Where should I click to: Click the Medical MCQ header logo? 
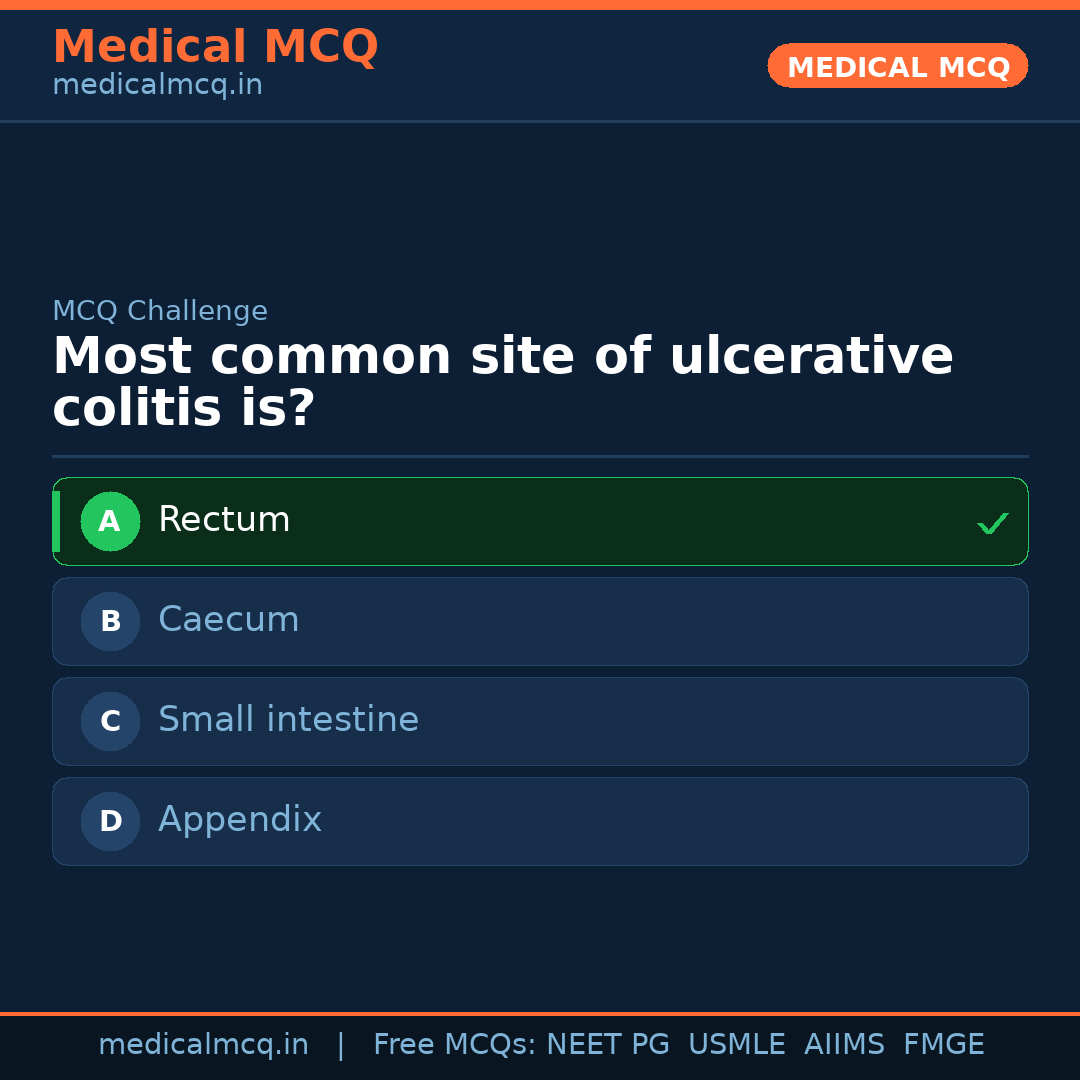pyautogui.click(x=215, y=46)
